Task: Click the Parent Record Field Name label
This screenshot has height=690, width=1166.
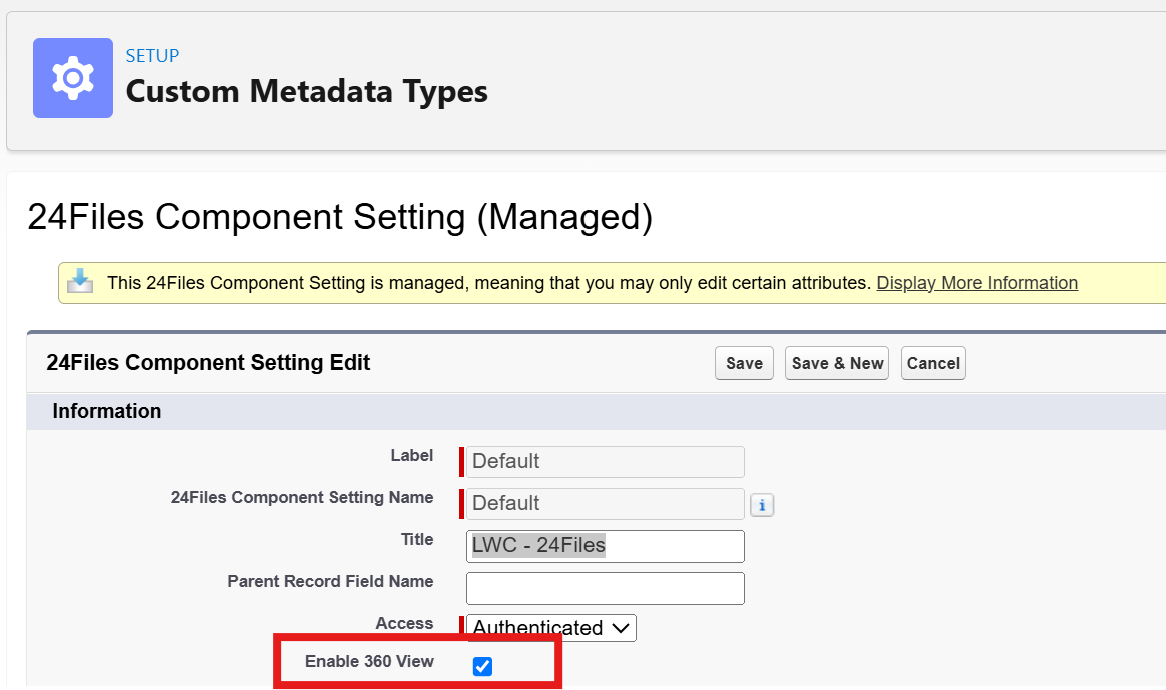Action: (x=330, y=581)
